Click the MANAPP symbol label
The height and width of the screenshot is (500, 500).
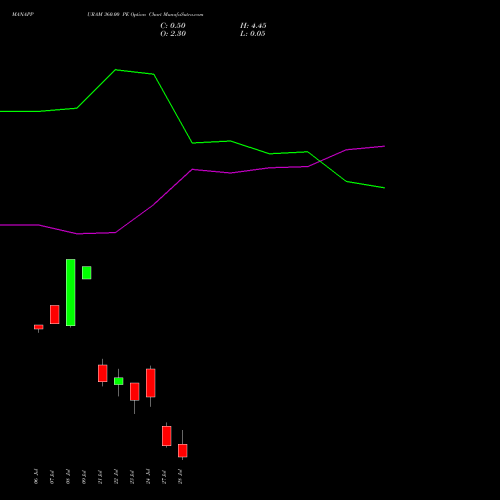click(23, 15)
